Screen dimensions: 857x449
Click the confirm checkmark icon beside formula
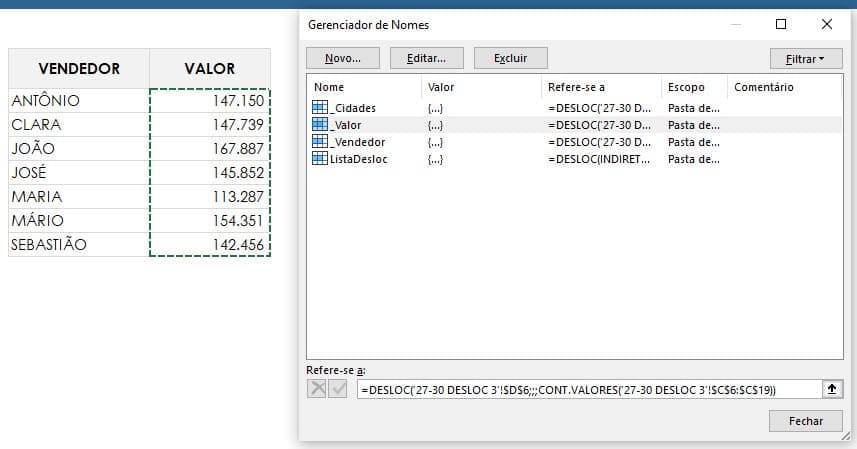339,389
